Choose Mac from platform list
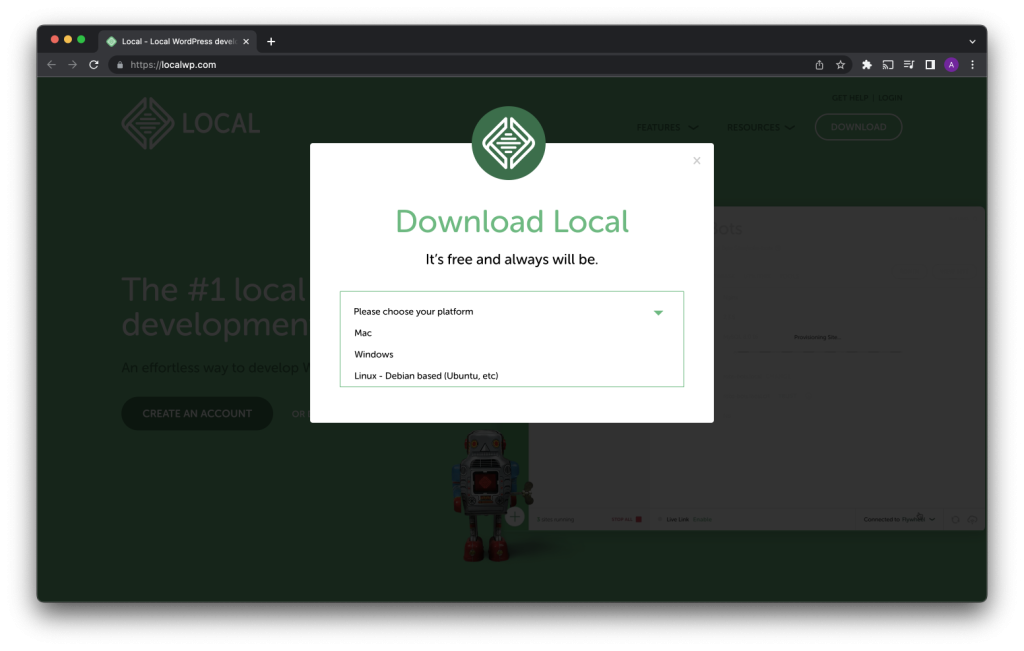Screen dimensions: 1024x651 tap(363, 333)
